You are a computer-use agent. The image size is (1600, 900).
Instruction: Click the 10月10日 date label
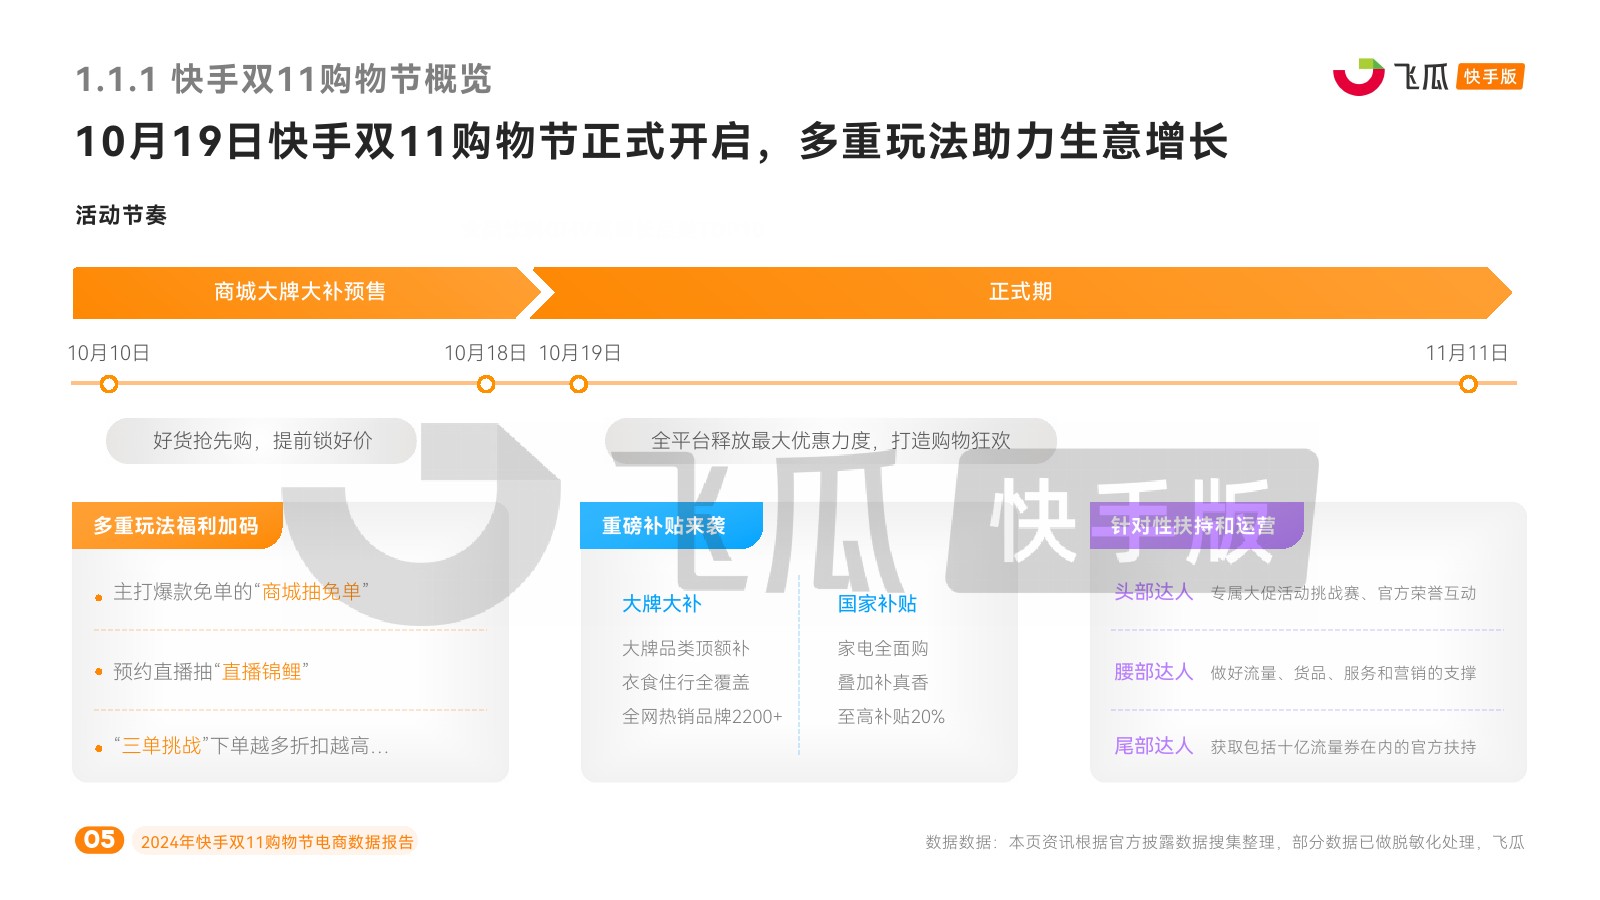coord(108,353)
